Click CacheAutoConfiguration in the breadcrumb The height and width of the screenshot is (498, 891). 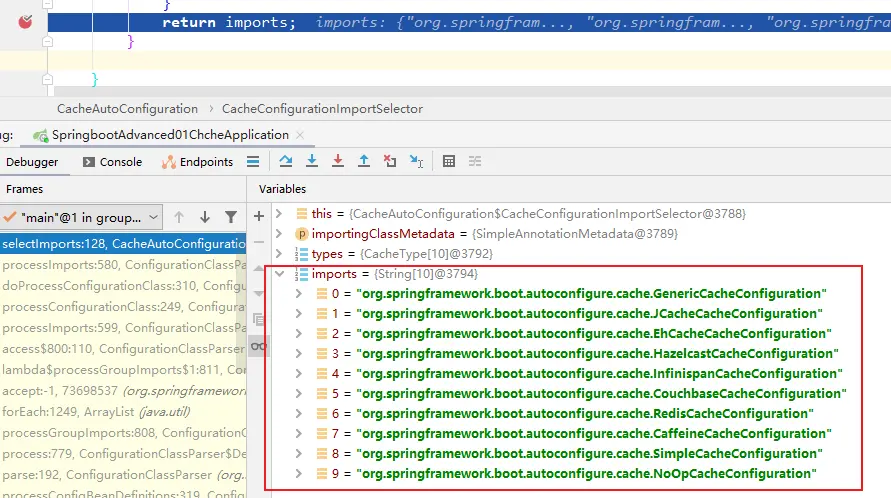[x=127, y=109]
